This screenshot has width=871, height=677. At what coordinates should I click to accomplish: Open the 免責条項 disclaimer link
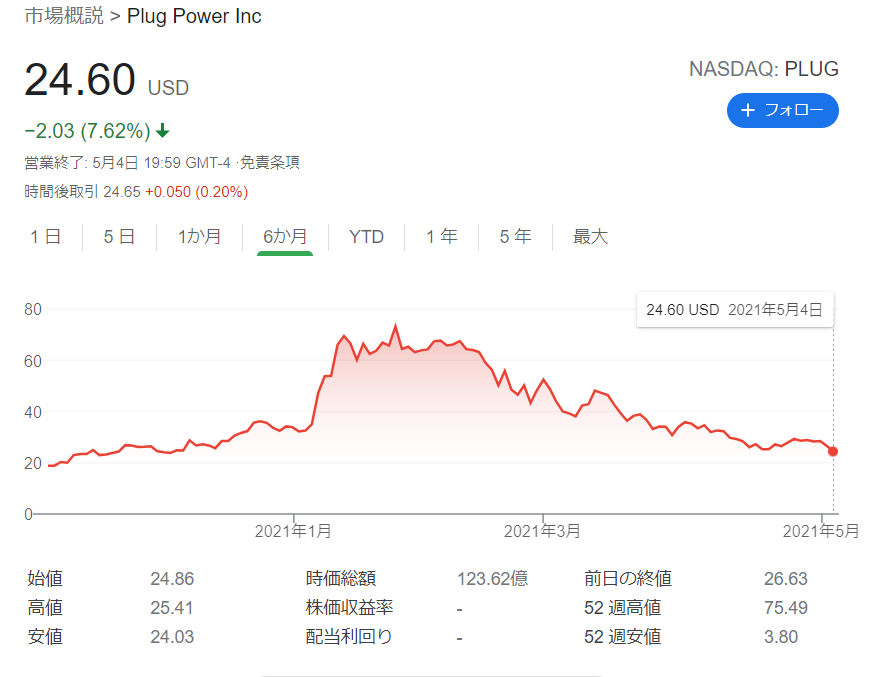270,162
